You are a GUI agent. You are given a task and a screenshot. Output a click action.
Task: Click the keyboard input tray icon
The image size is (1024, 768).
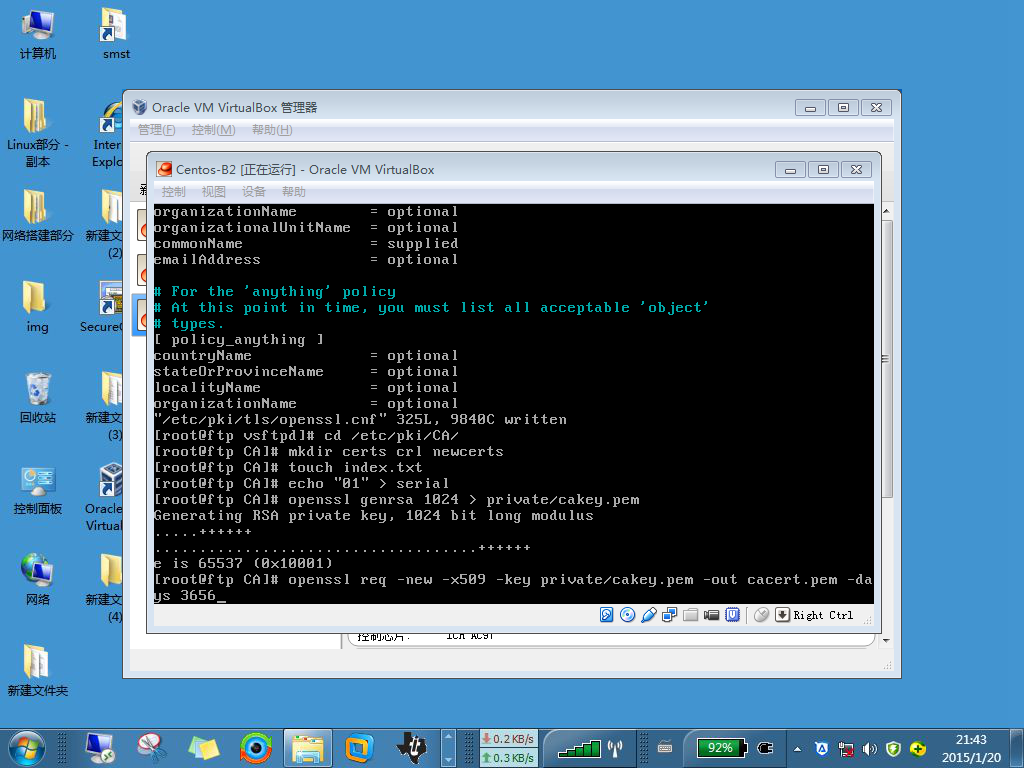point(665,747)
